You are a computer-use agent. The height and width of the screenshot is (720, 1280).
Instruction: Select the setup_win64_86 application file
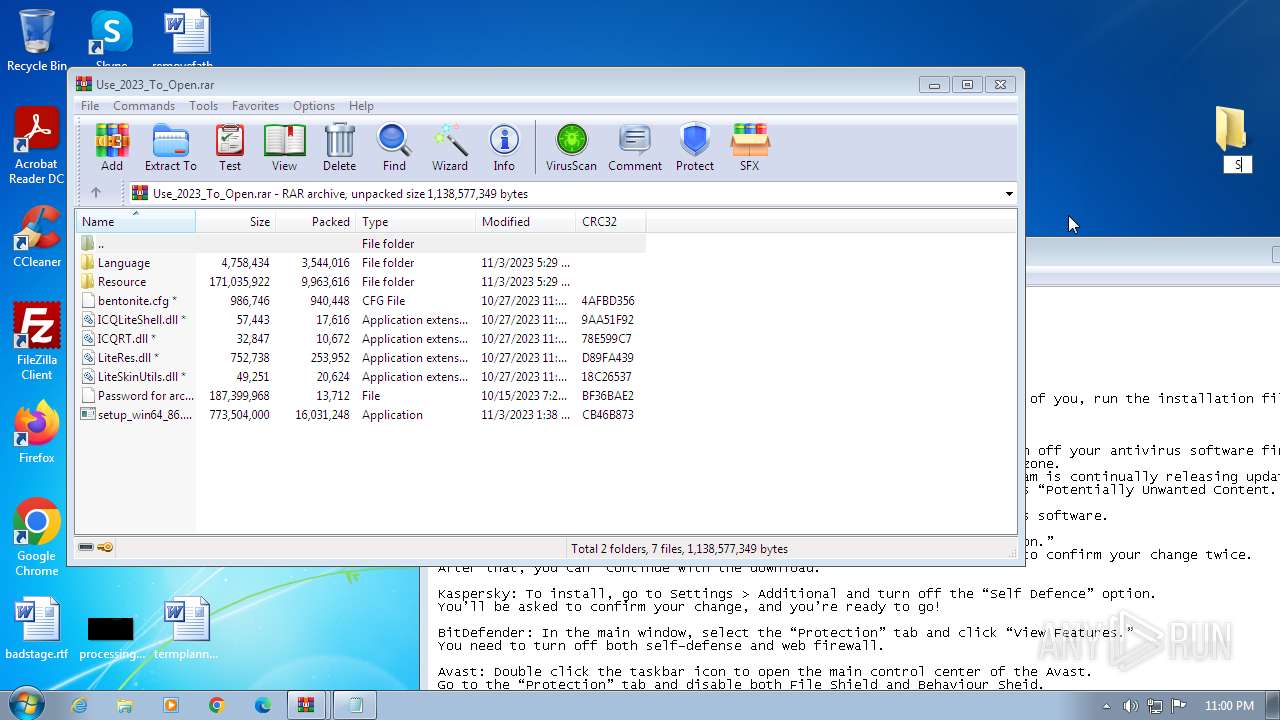361,414
